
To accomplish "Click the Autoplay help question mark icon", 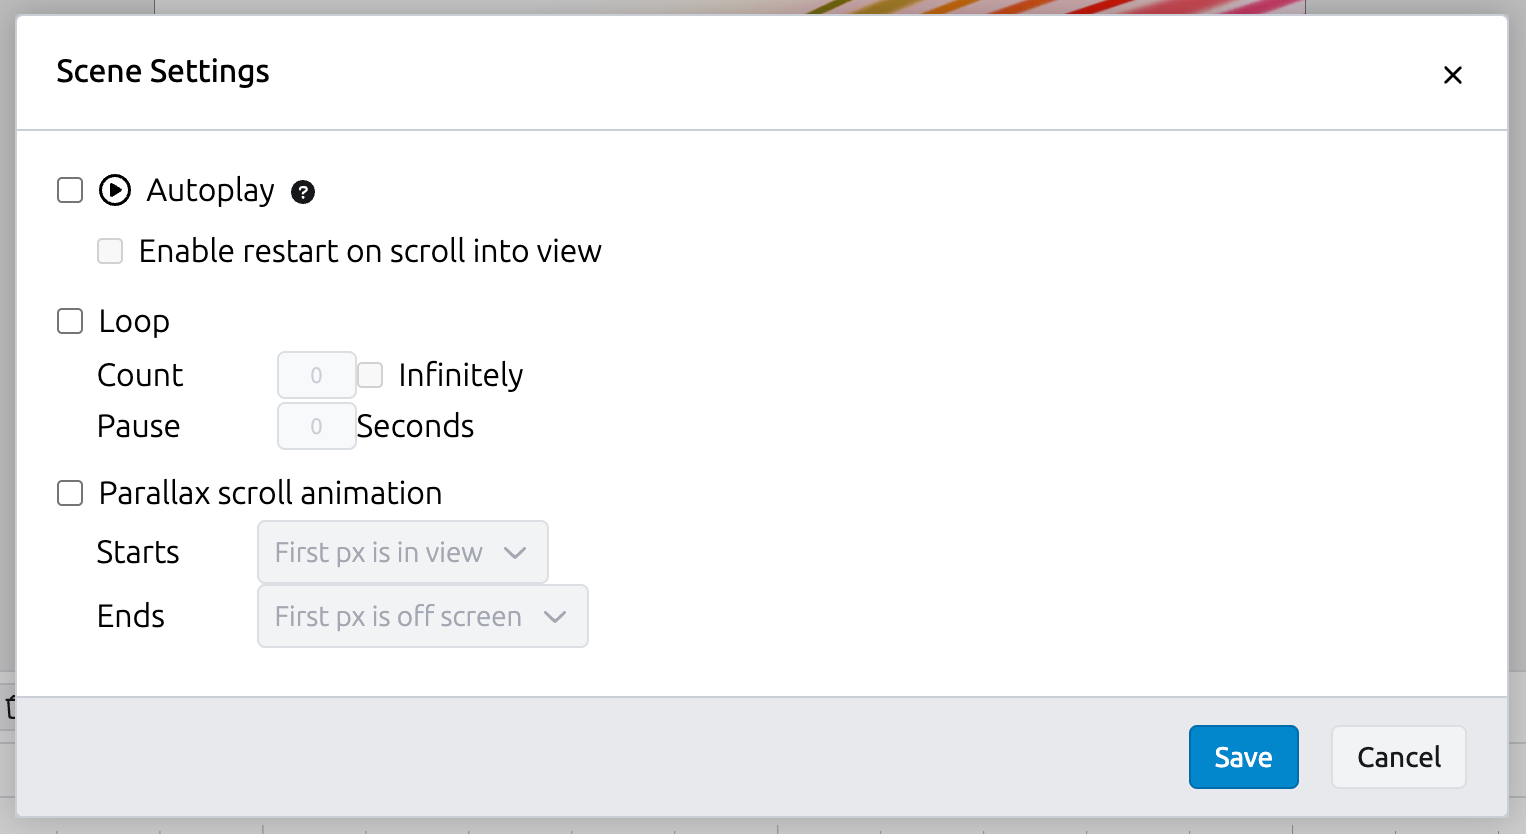I will click(x=303, y=192).
